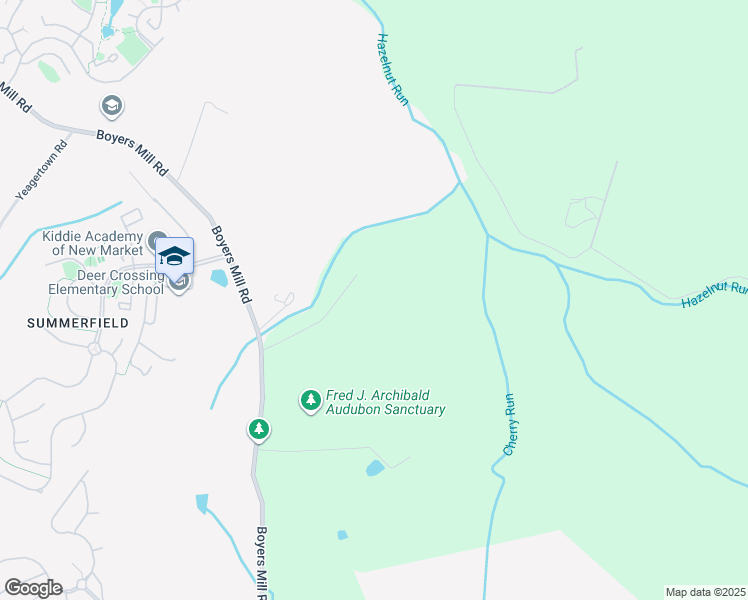Click the Yeagertown Rd street label
The image size is (748, 600).
(42, 170)
